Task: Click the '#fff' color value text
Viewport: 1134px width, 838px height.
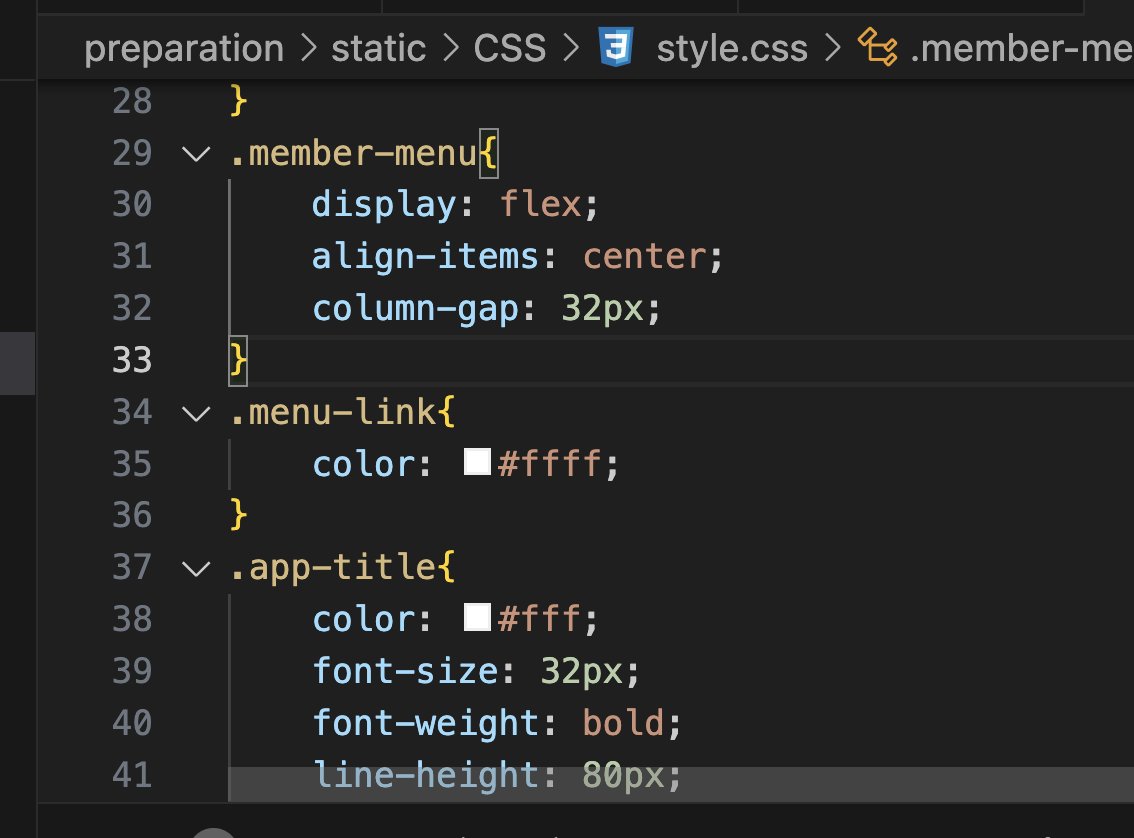Action: pos(540,619)
